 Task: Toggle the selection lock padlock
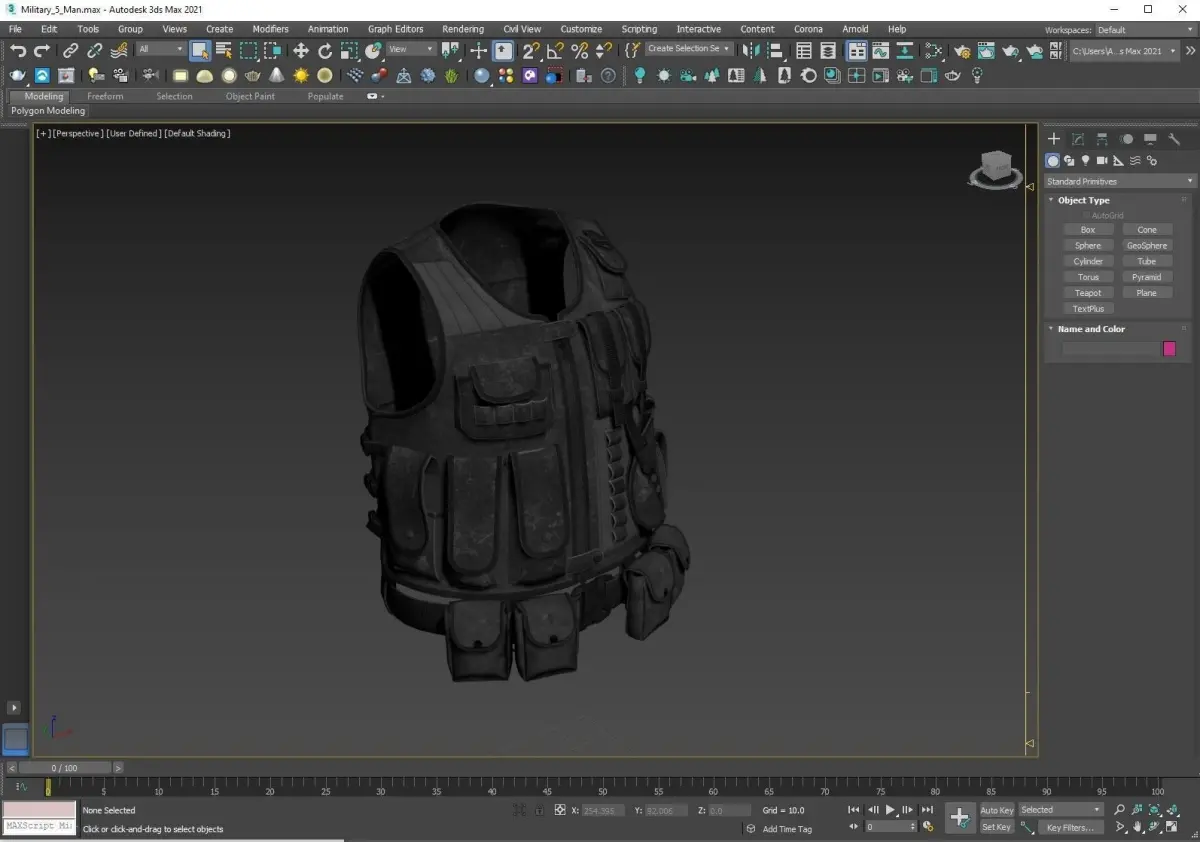click(x=539, y=810)
